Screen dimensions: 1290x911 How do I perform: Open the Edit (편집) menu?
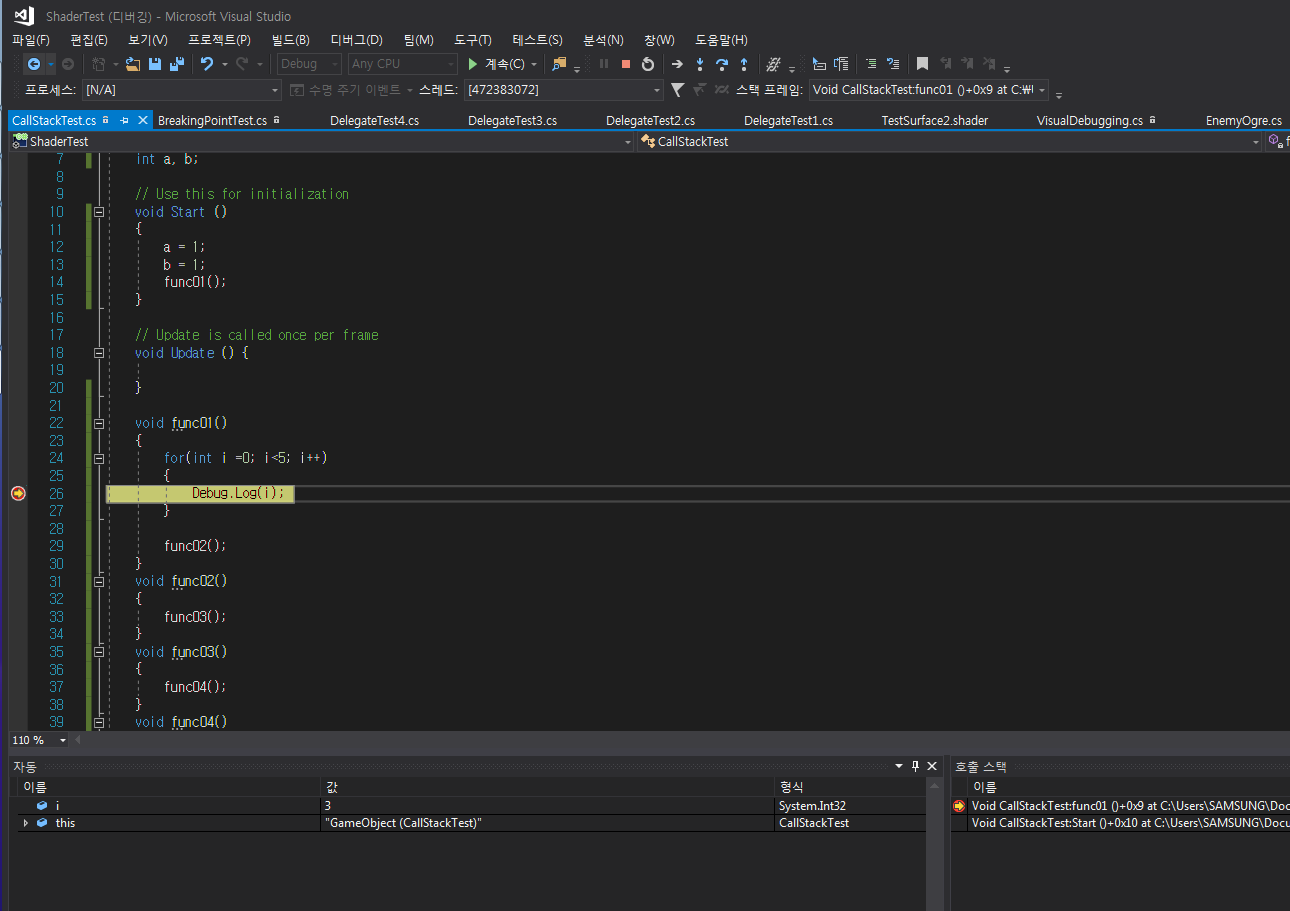[89, 40]
